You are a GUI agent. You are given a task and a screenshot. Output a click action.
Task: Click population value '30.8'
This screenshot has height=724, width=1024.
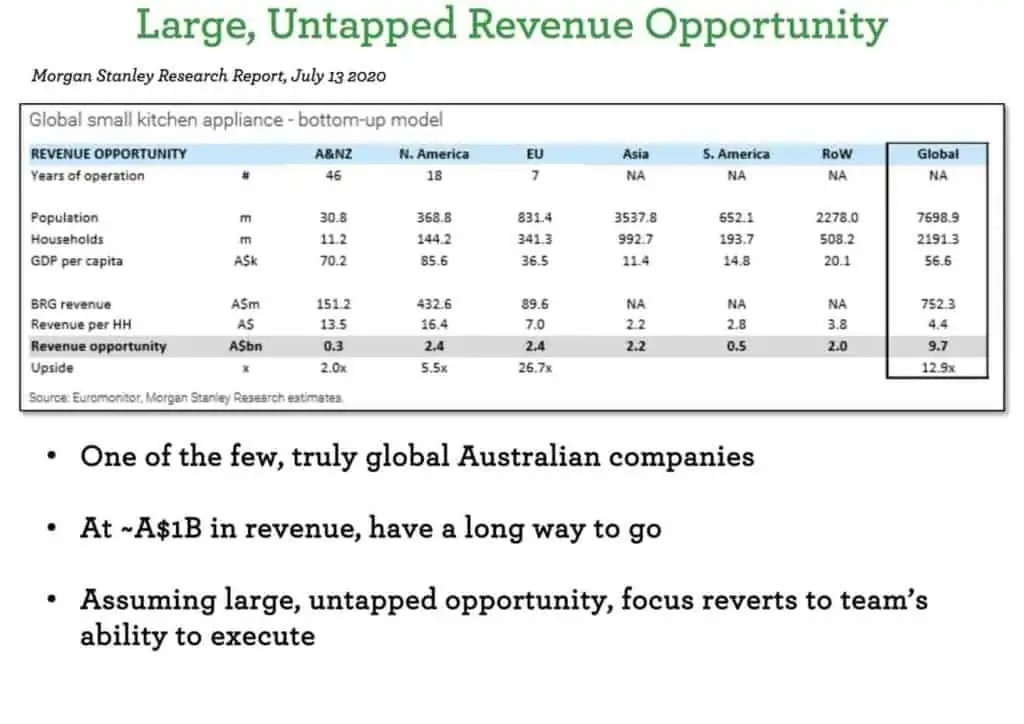pyautogui.click(x=333, y=217)
